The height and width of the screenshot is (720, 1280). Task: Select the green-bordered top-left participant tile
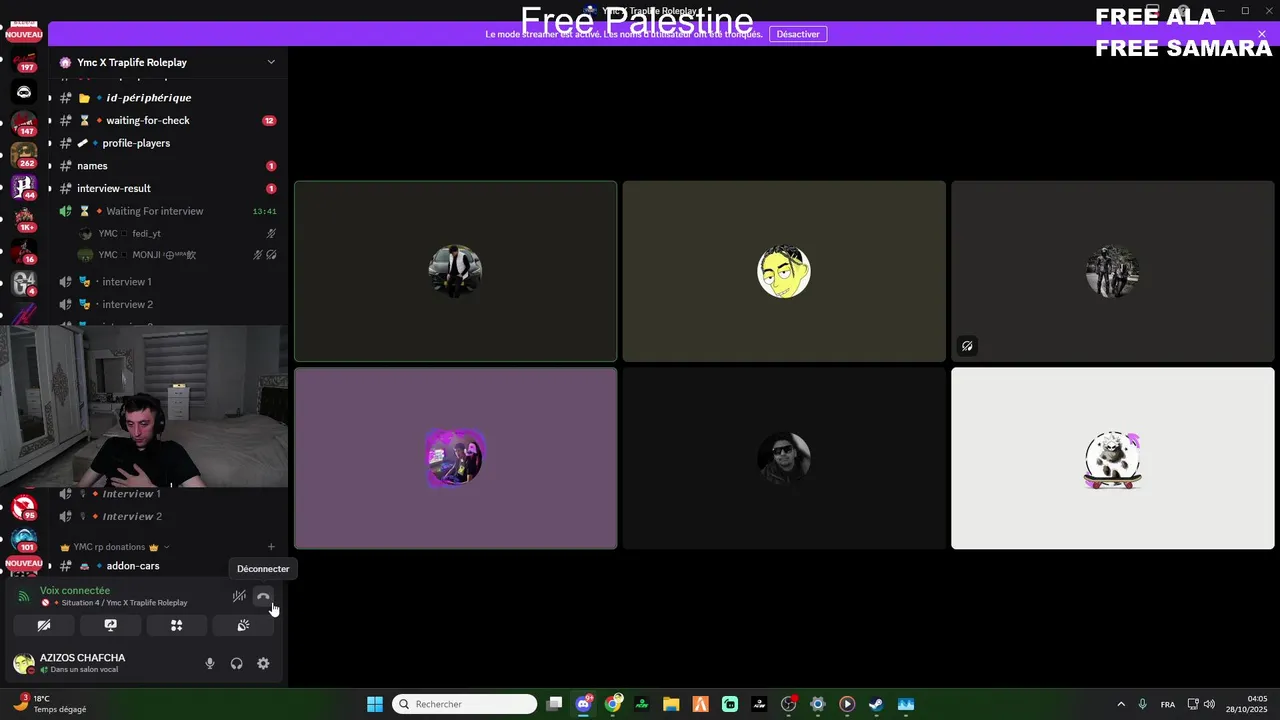pyautogui.click(x=455, y=271)
